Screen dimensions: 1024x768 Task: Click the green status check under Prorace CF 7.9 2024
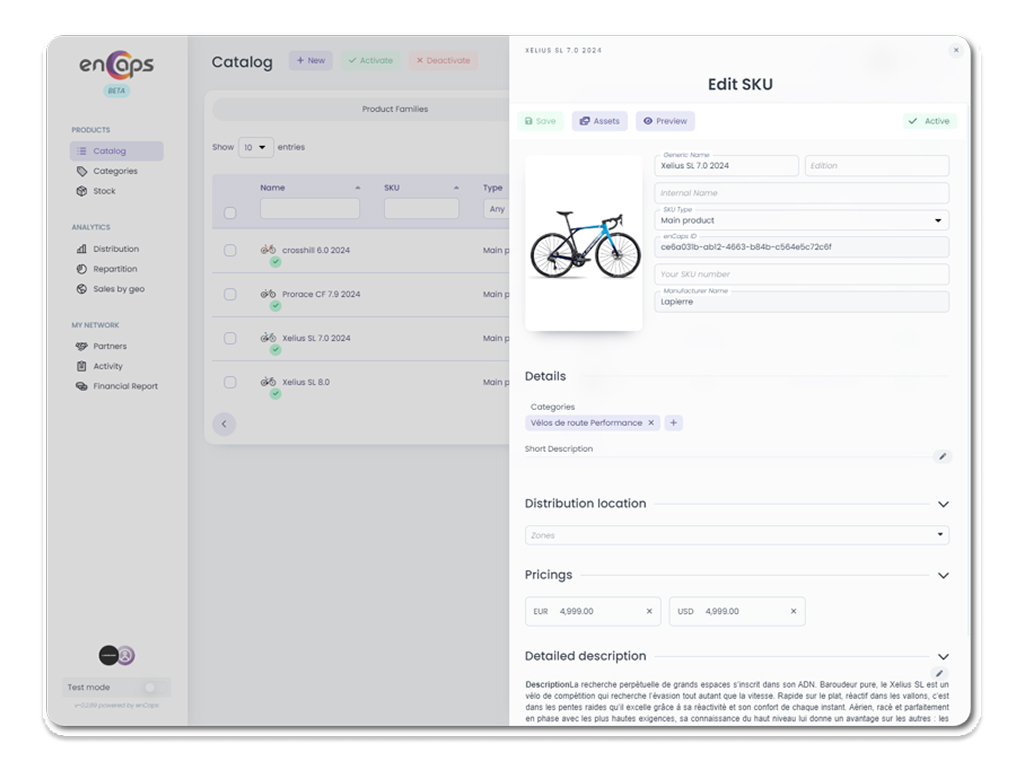click(x=276, y=306)
